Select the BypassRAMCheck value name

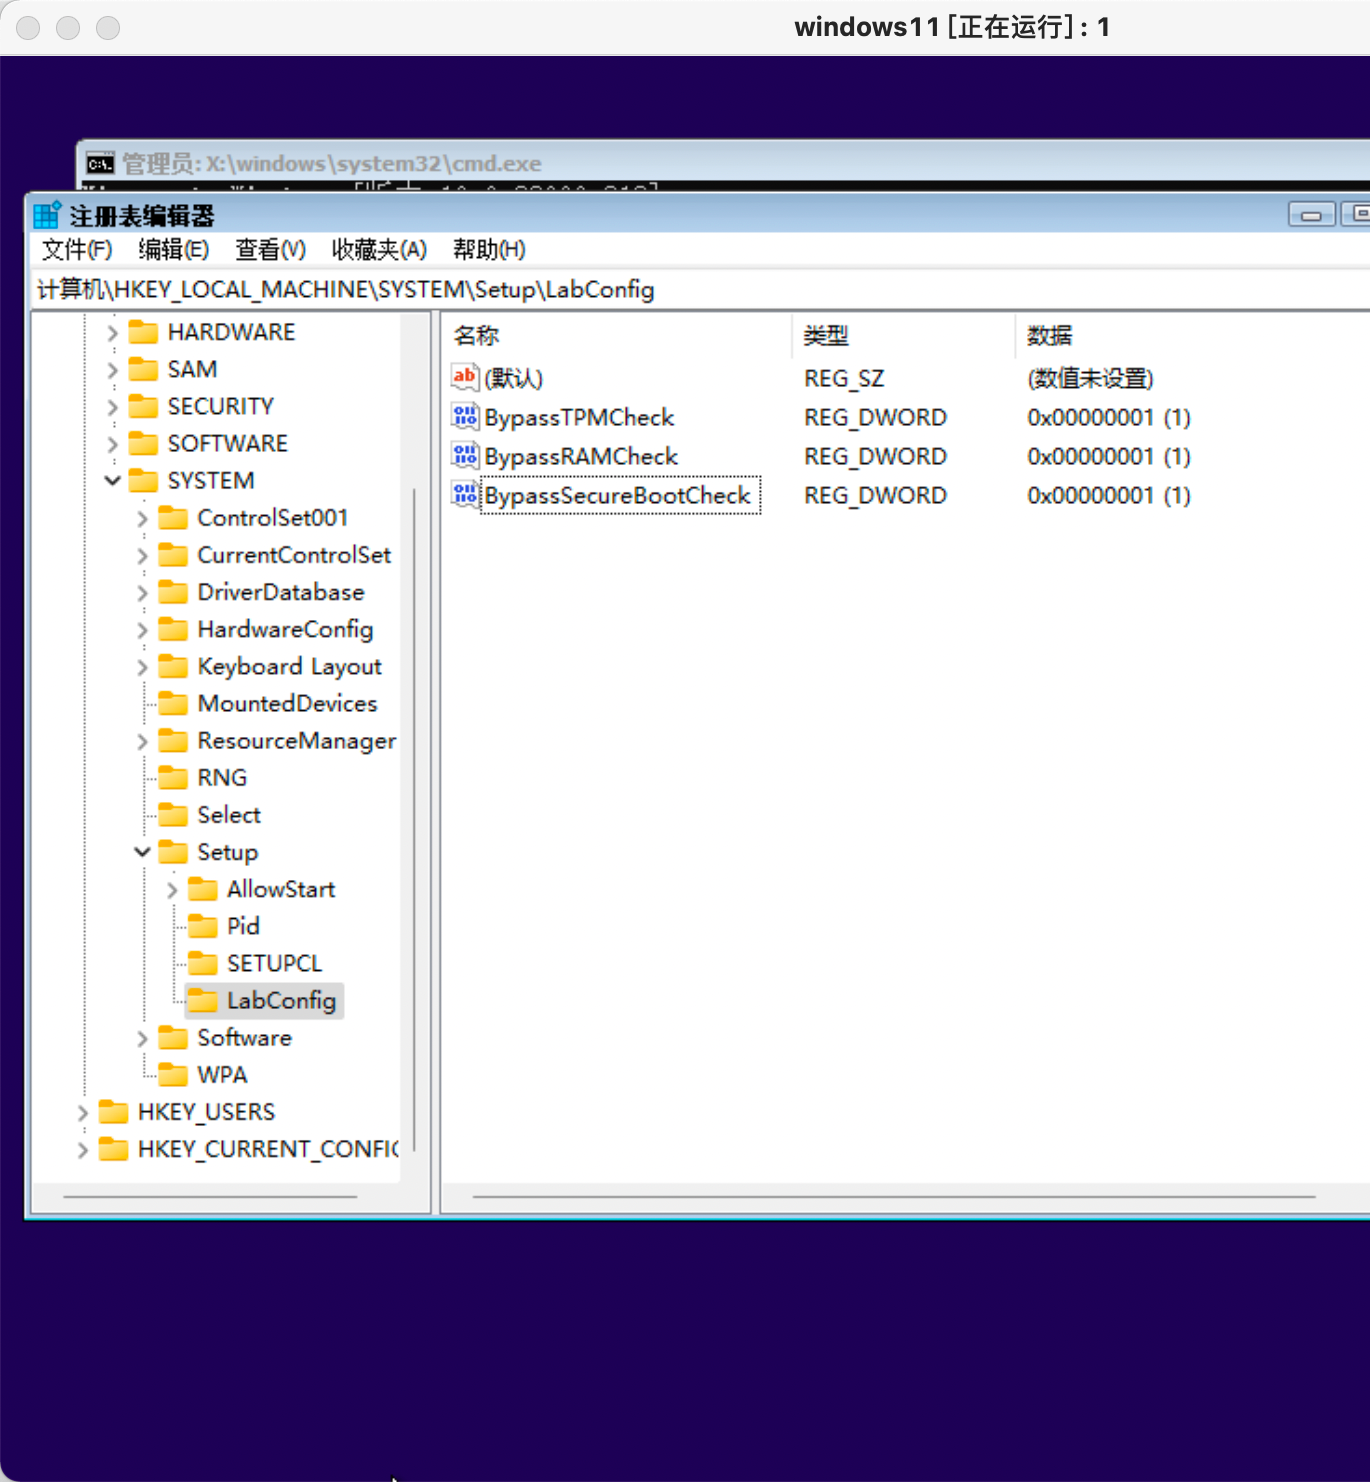click(581, 456)
